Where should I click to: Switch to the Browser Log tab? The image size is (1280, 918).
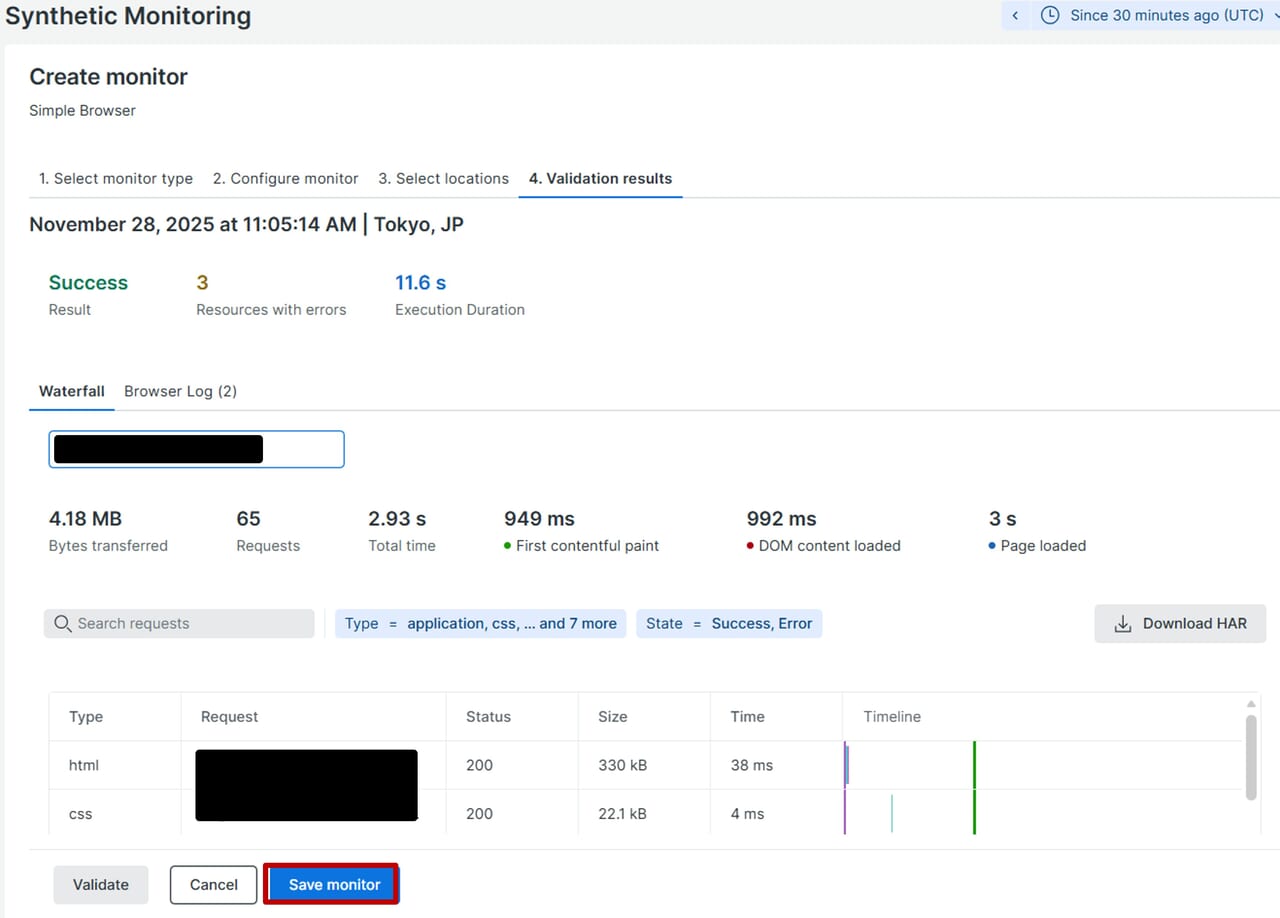coord(180,392)
